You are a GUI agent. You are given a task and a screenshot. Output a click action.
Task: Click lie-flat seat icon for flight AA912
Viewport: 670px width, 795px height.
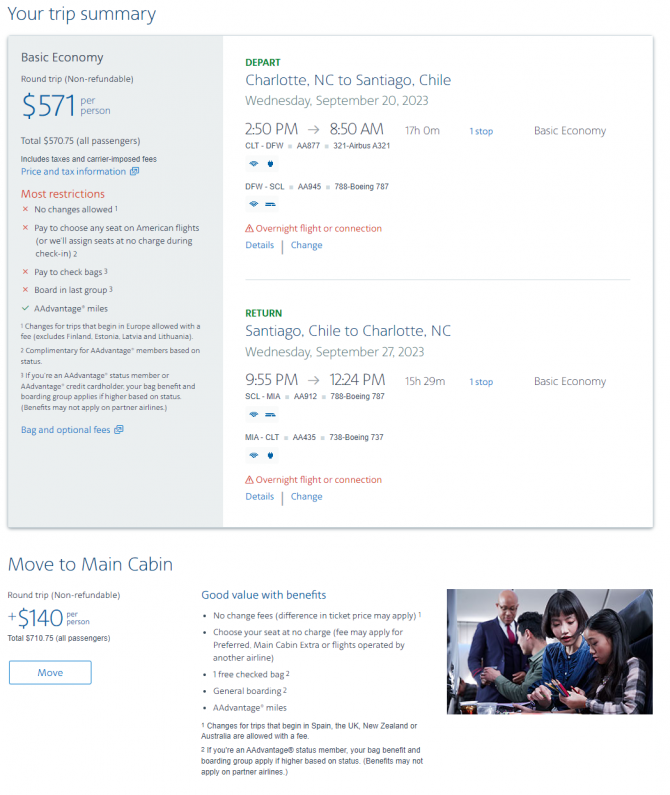270,414
